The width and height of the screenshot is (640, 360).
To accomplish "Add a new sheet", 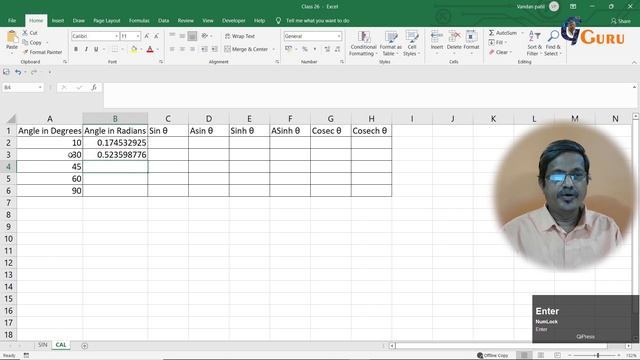I will [x=84, y=346].
